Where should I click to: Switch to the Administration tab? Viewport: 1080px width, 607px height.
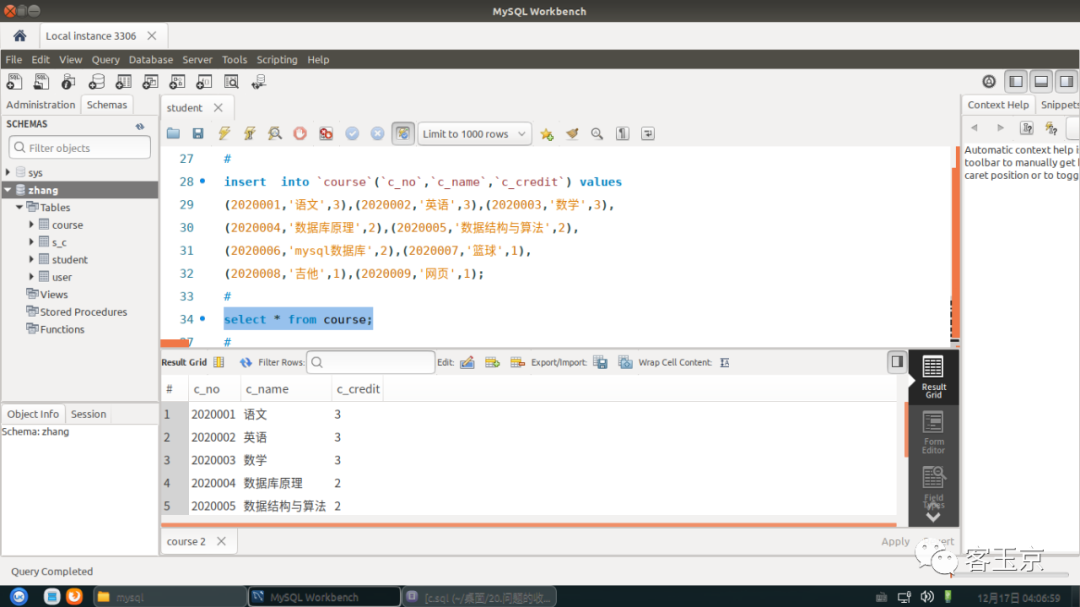[41, 105]
